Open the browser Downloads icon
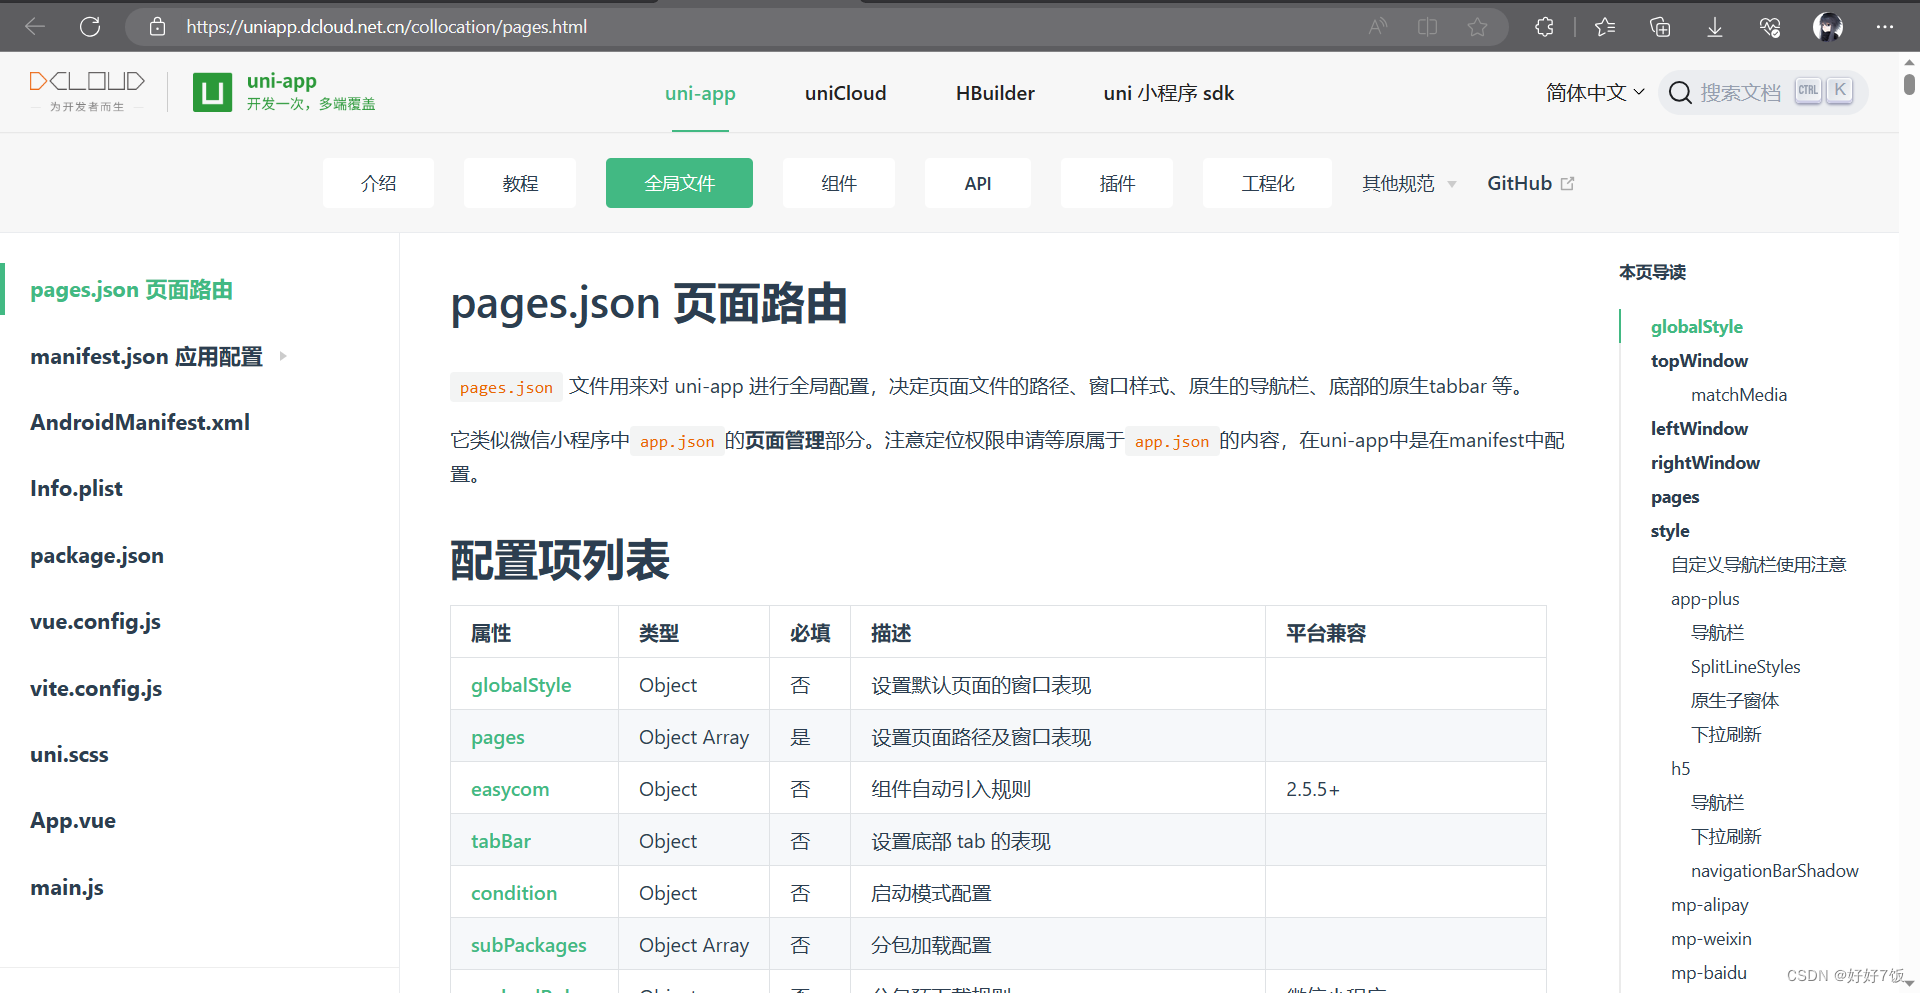This screenshot has width=1920, height=993. (x=1714, y=27)
